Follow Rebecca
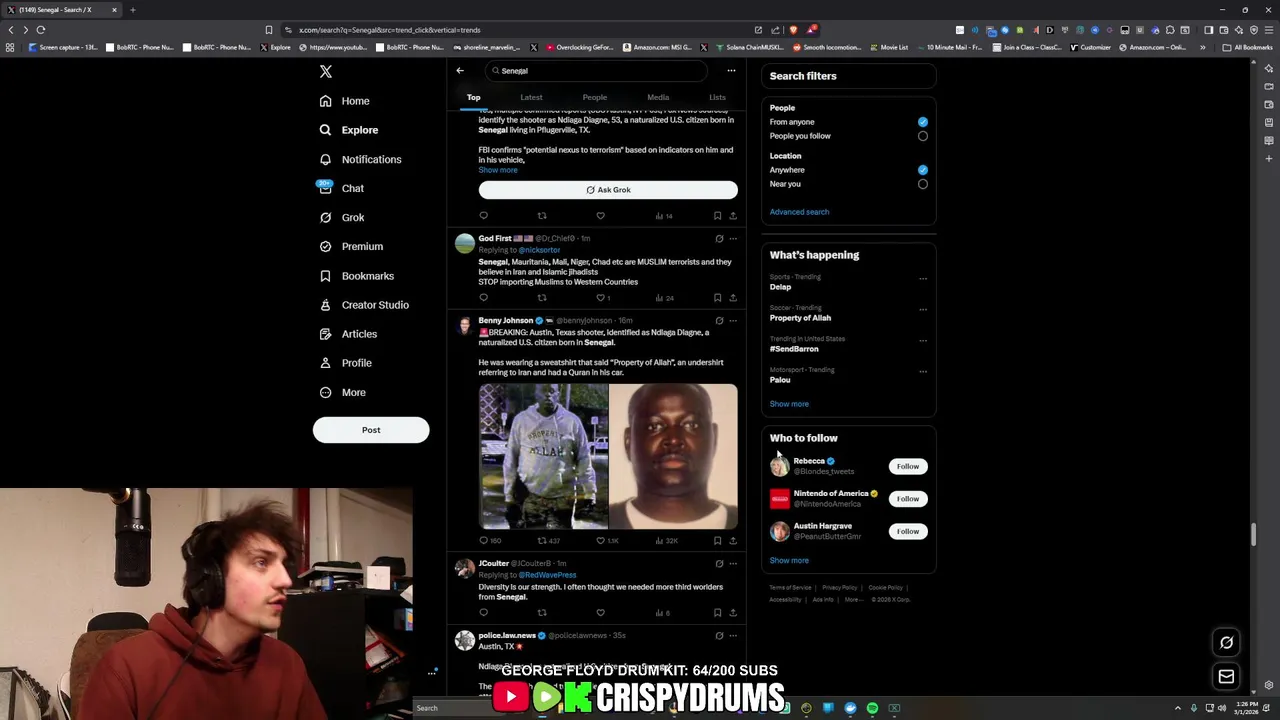 point(908,466)
